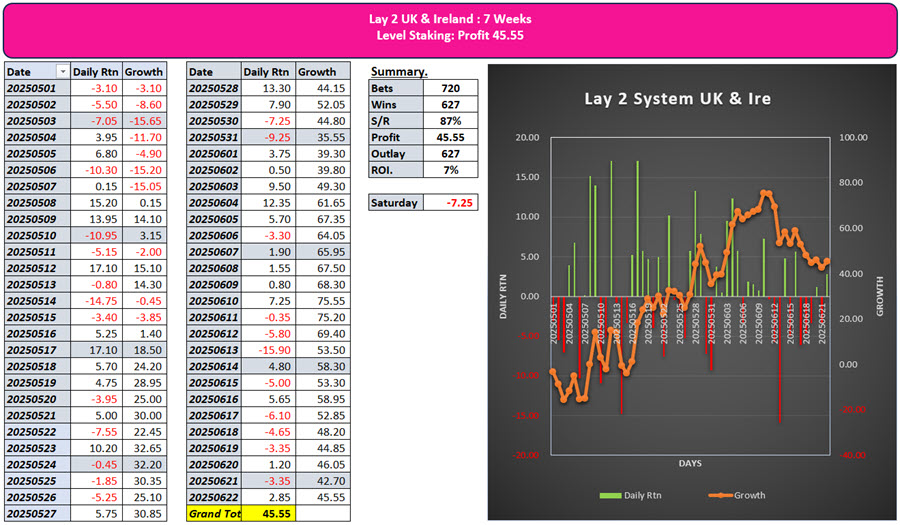
Task: Click the Saturday value -7.25 cell
Action: (x=450, y=202)
